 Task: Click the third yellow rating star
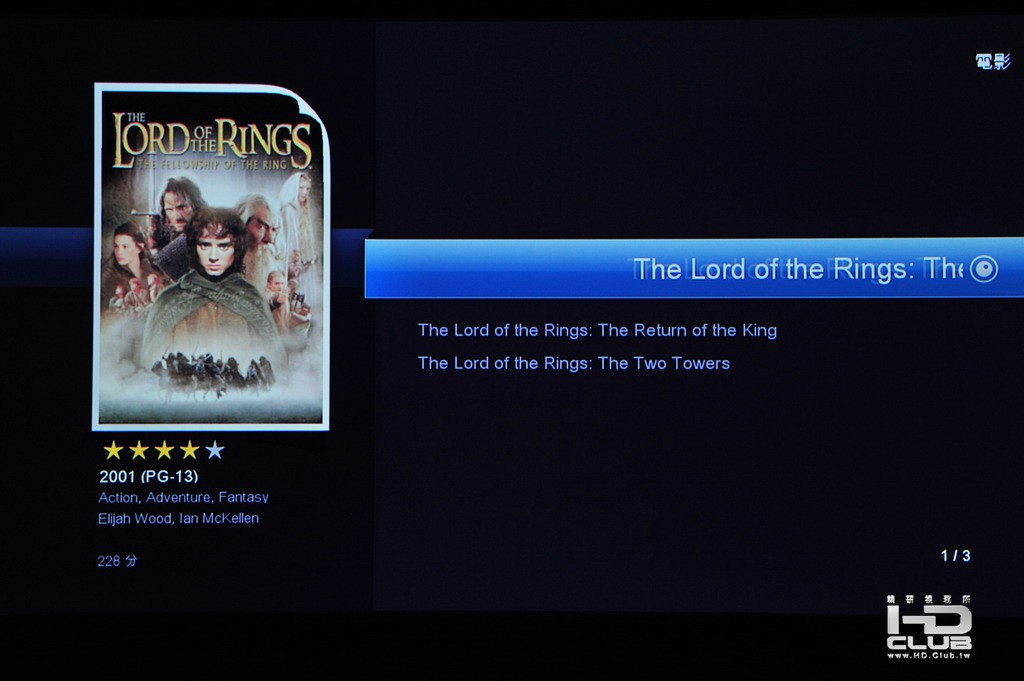(164, 450)
